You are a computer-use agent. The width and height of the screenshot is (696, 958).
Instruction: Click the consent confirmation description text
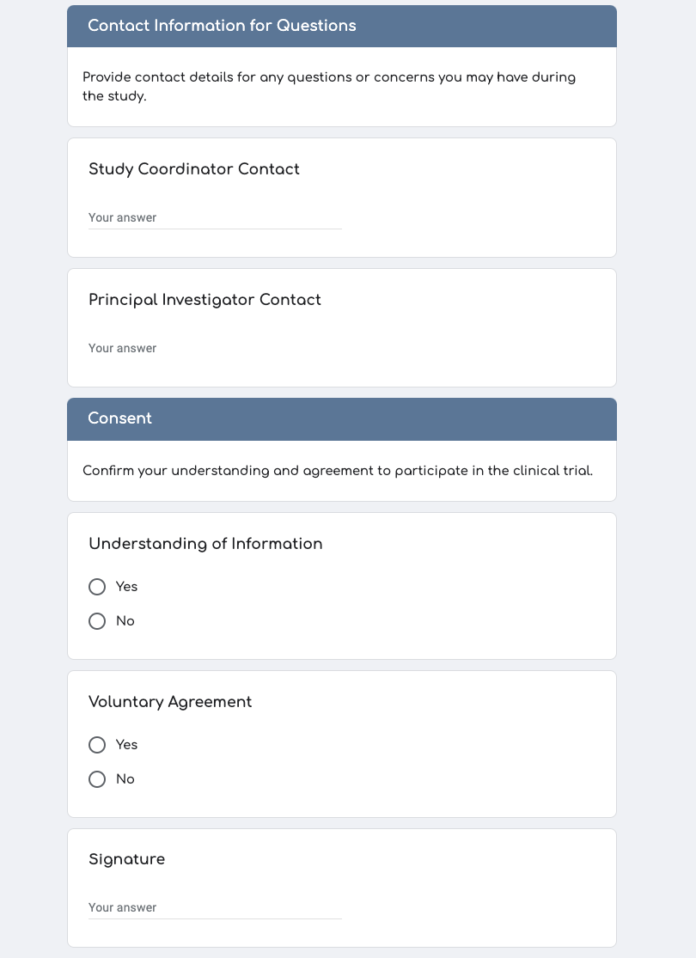[x=338, y=470]
